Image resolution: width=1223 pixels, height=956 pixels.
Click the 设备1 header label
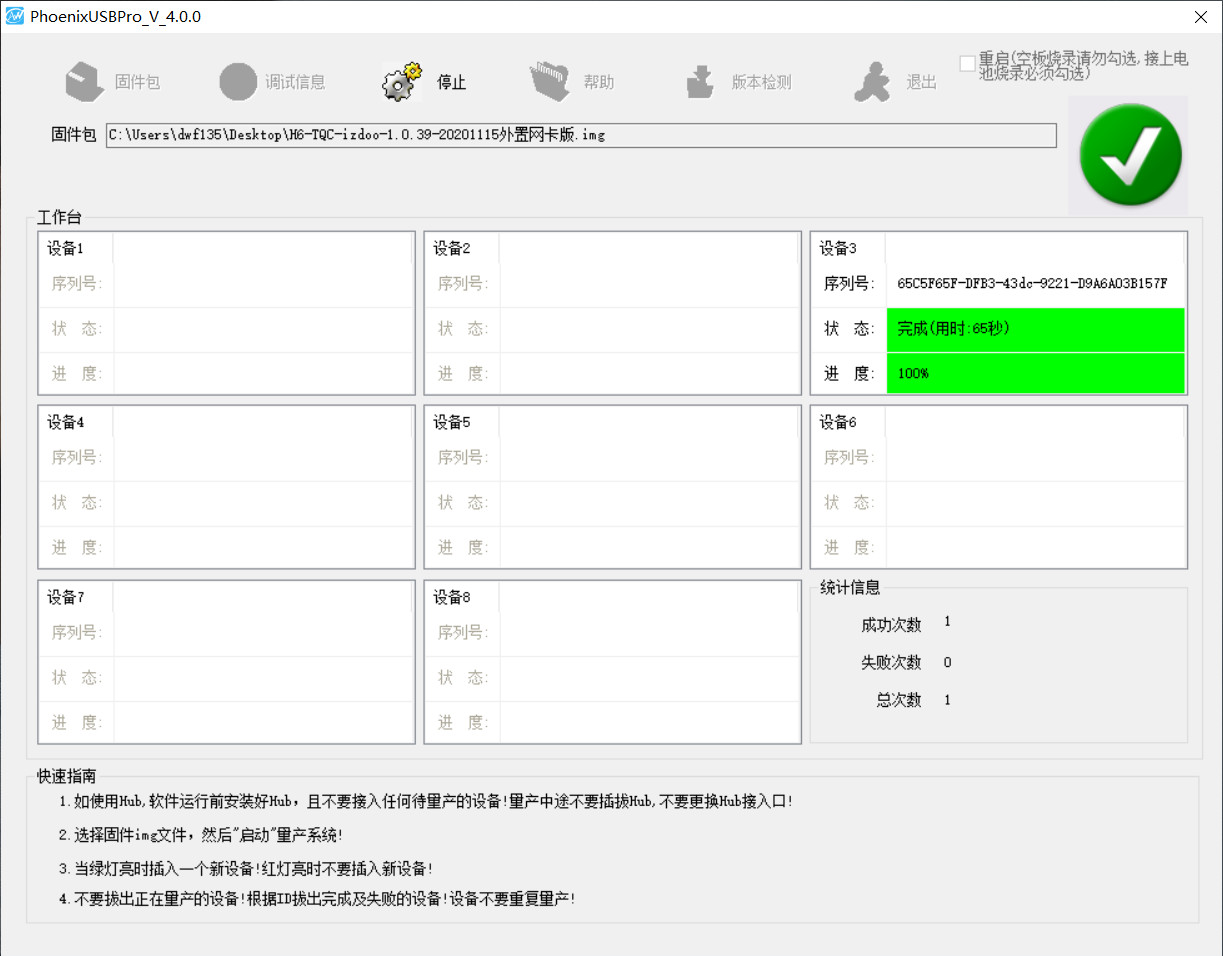(66, 248)
